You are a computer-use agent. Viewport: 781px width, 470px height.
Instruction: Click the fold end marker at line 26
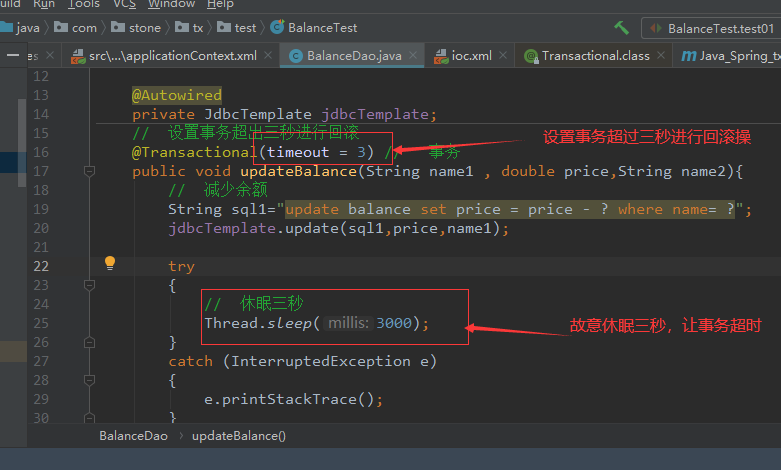[89, 343]
